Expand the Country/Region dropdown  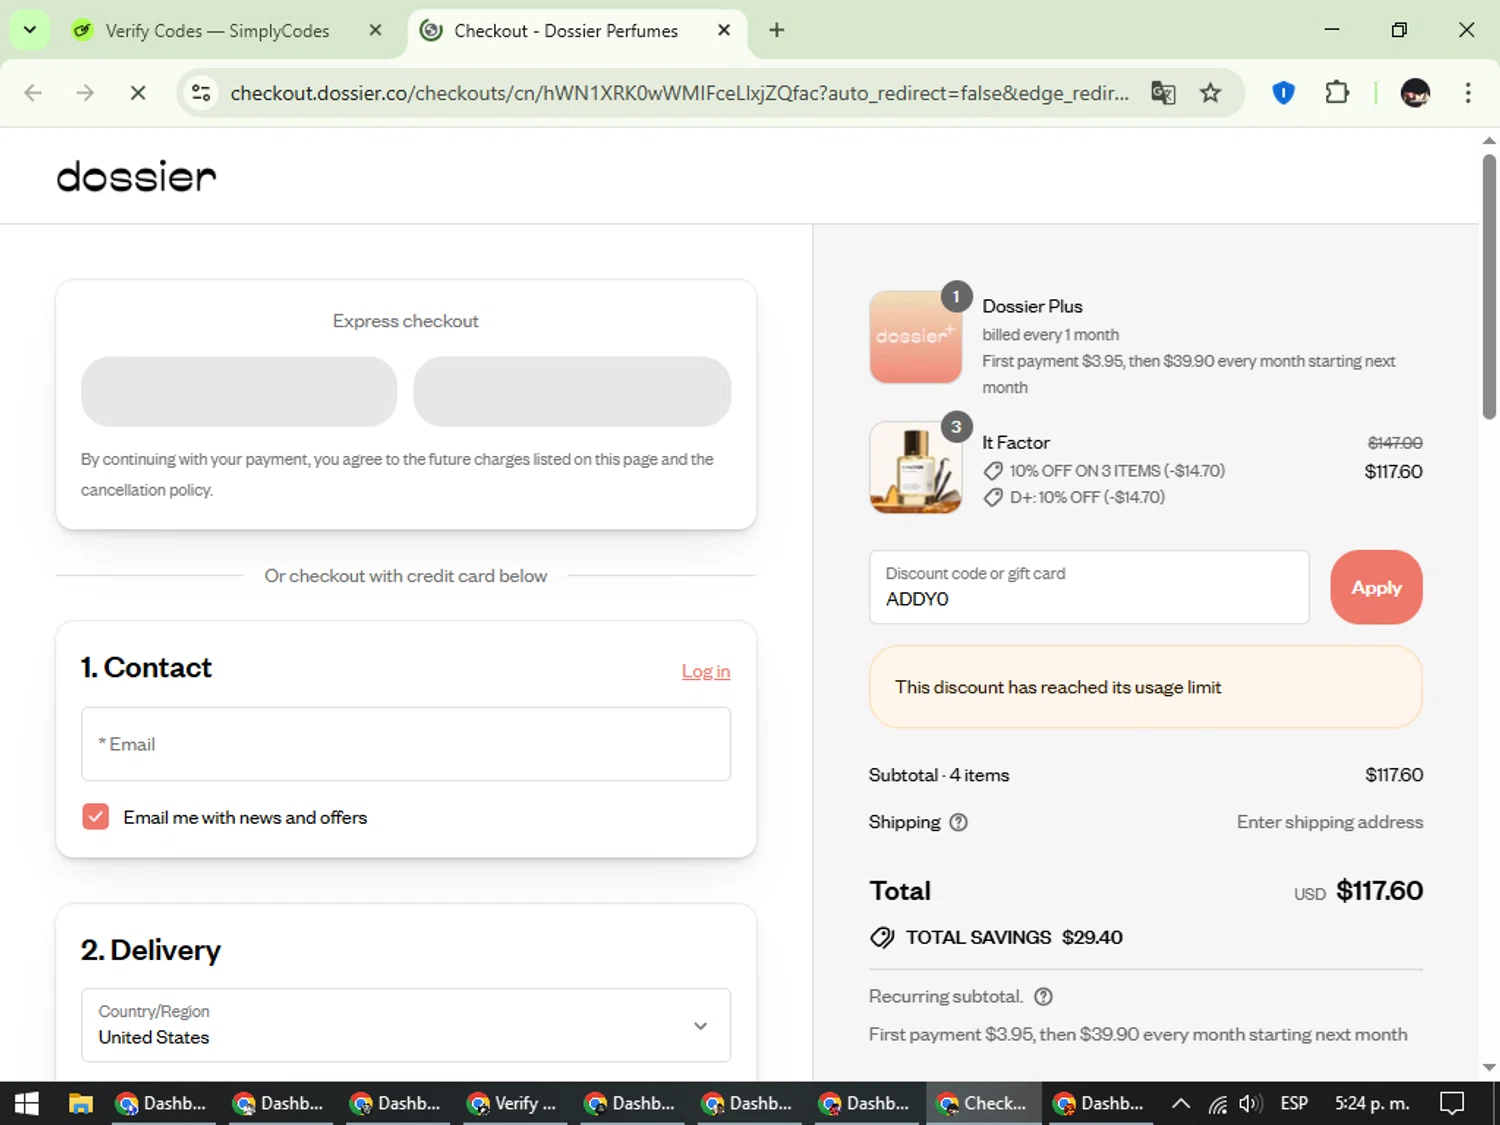coord(406,1025)
